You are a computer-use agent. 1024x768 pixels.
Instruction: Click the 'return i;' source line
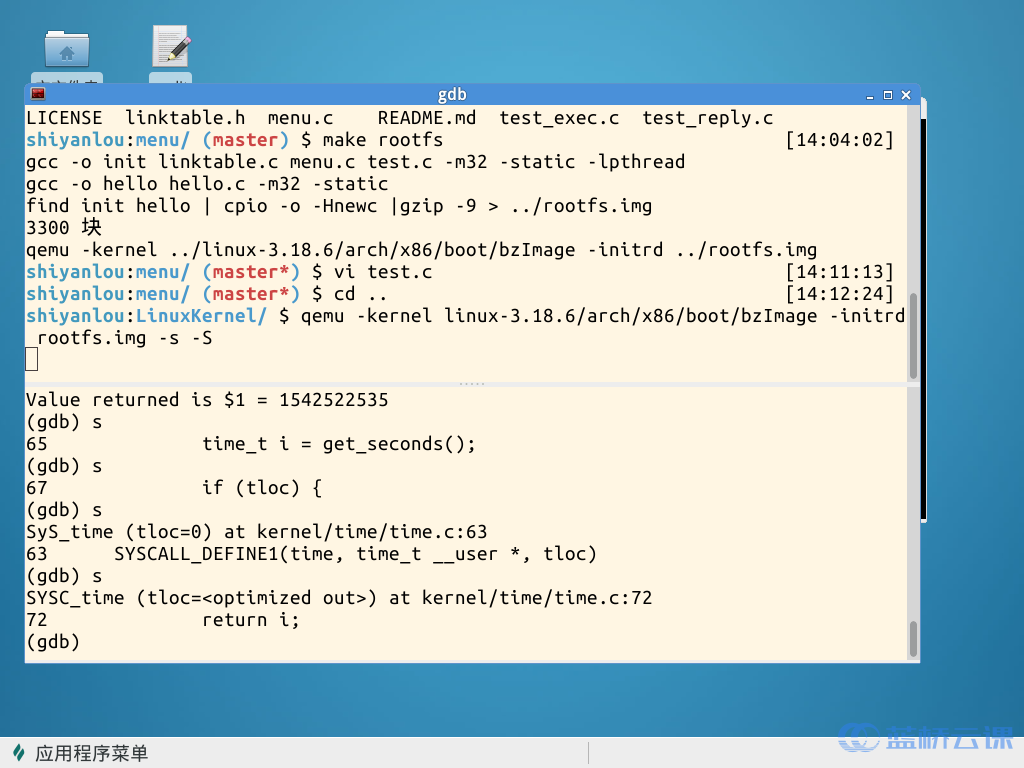click(250, 620)
